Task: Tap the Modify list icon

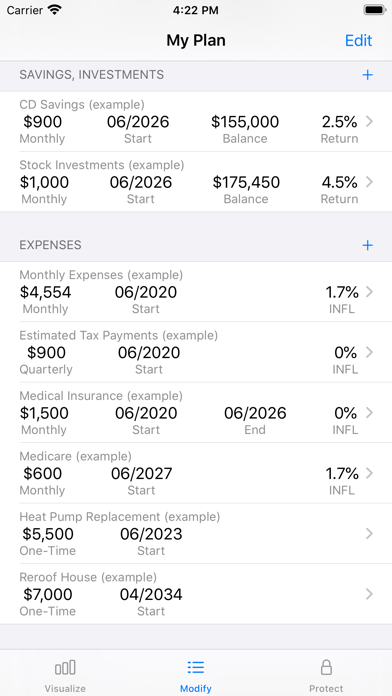Action: tap(196, 667)
